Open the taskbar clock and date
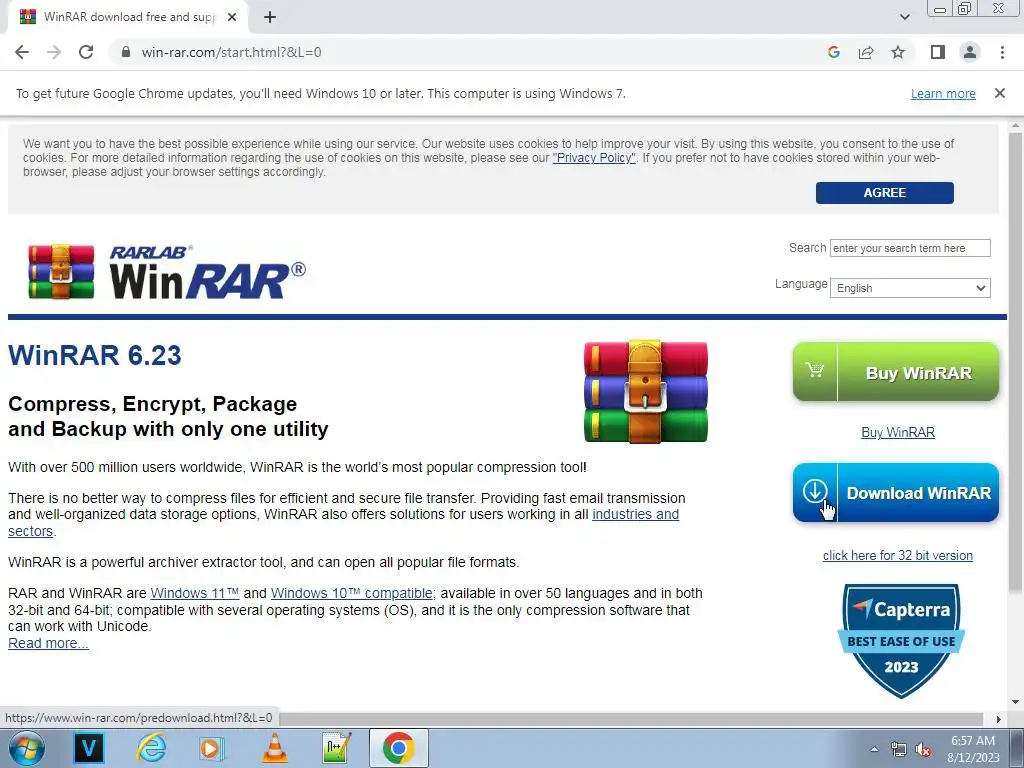 tap(973, 749)
